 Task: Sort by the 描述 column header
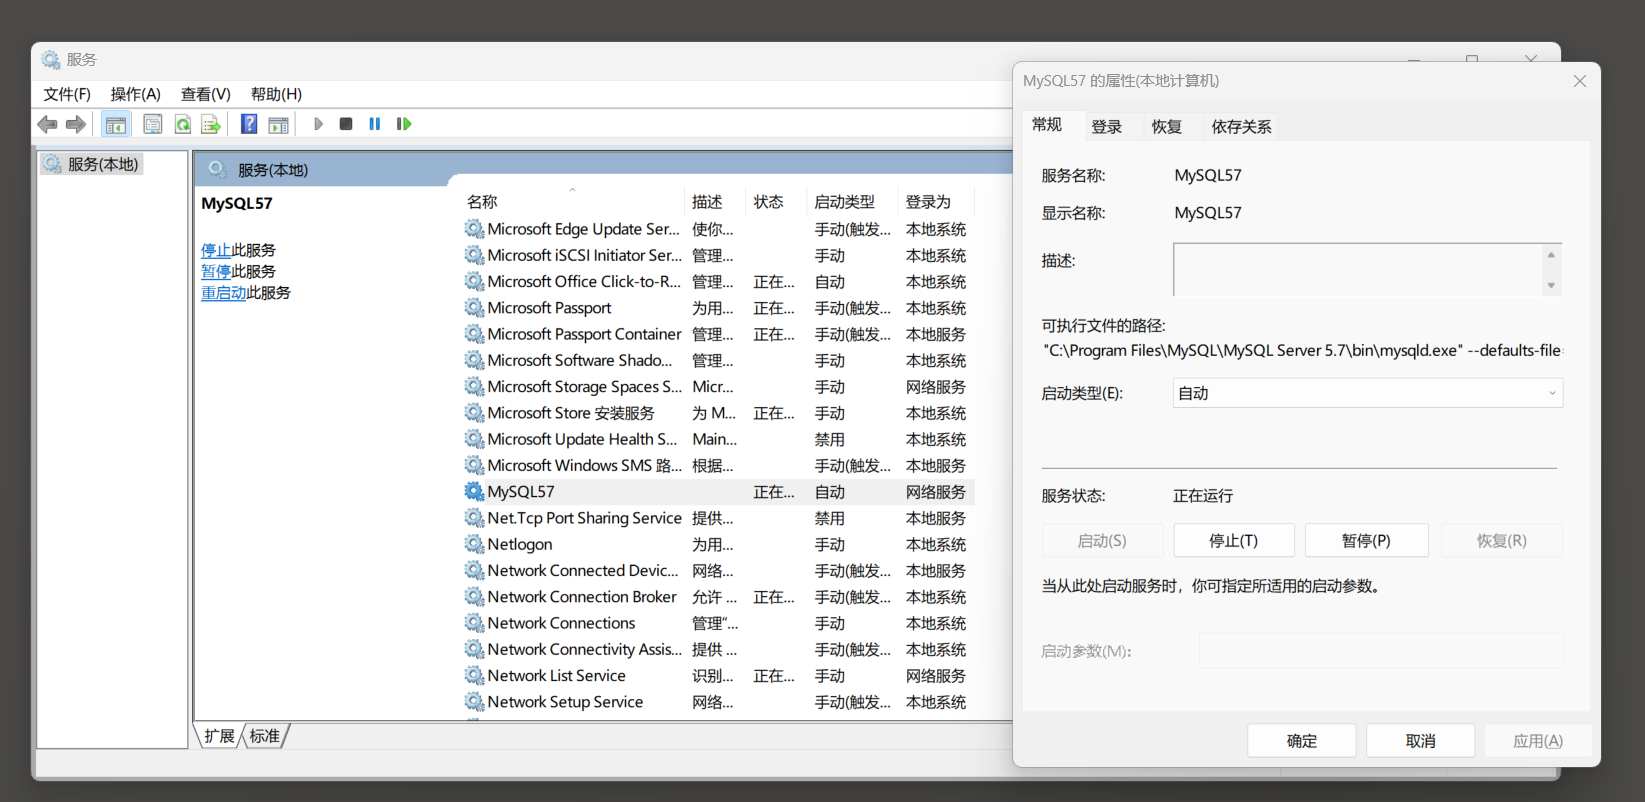[714, 202]
